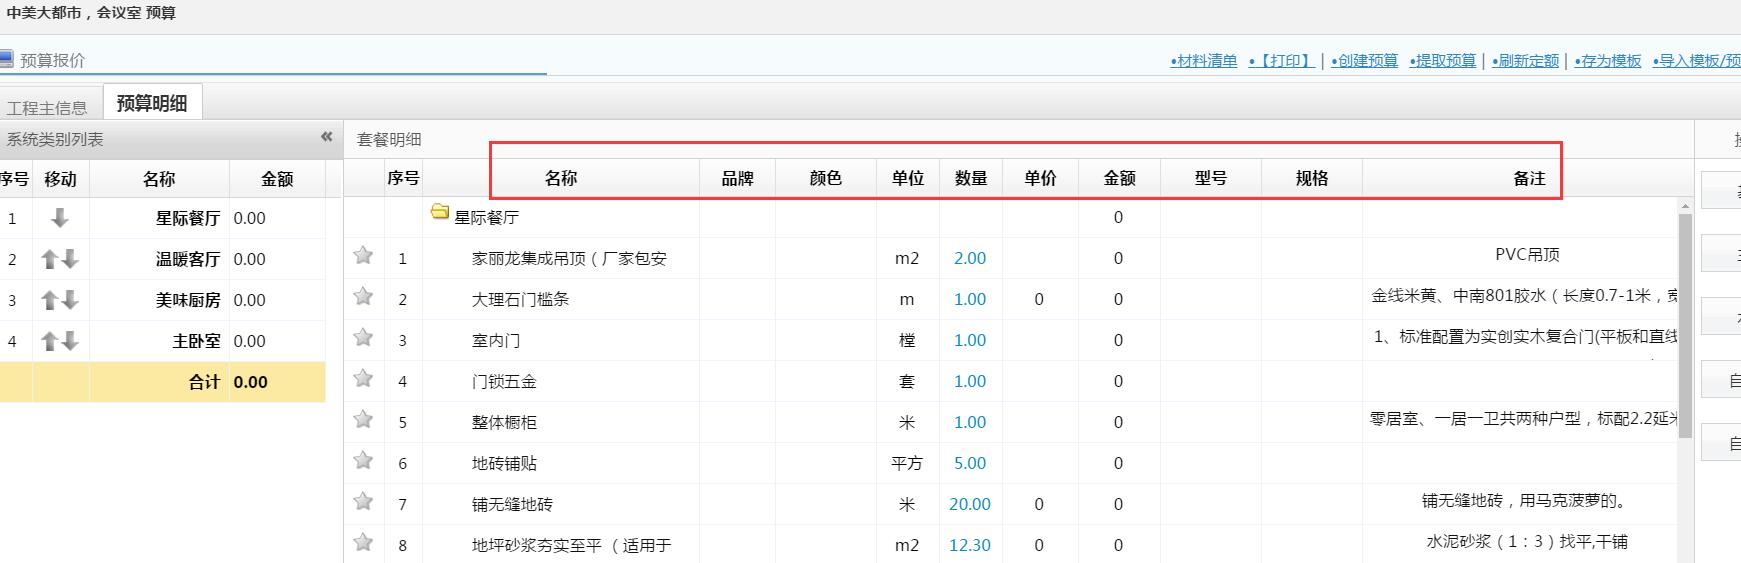Viewport: 1741px width, 563px height.
Task: Collapse the 系统类别列表 panel
Action: (x=326, y=138)
